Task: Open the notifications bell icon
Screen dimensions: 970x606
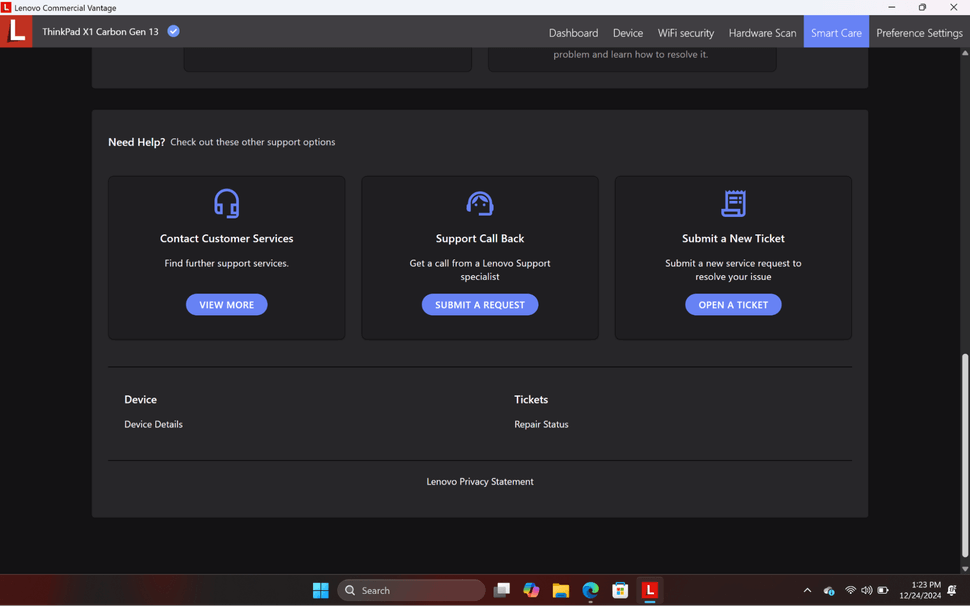Action: (x=952, y=591)
